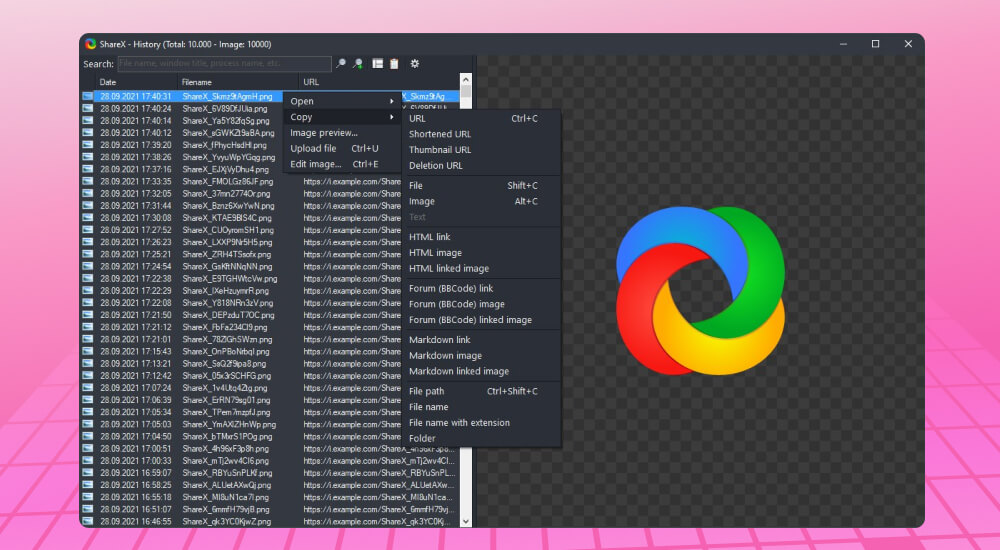This screenshot has height=550, width=1000.
Task: Click file icon beside ShareX_mTj2wv4Cl6.png
Action: [87, 460]
